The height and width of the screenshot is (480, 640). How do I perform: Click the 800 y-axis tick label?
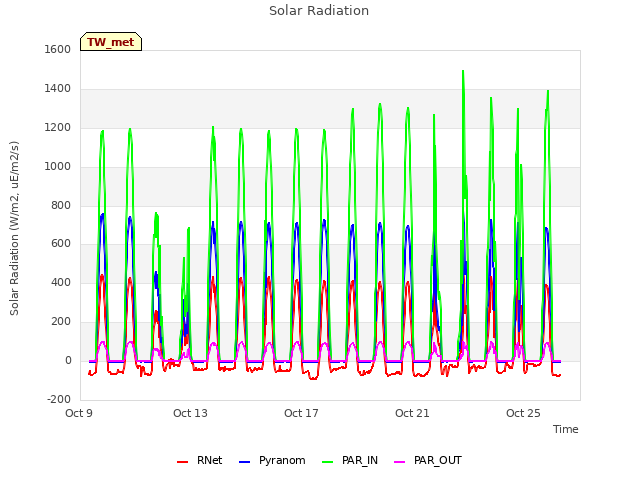pyautogui.click(x=61, y=205)
